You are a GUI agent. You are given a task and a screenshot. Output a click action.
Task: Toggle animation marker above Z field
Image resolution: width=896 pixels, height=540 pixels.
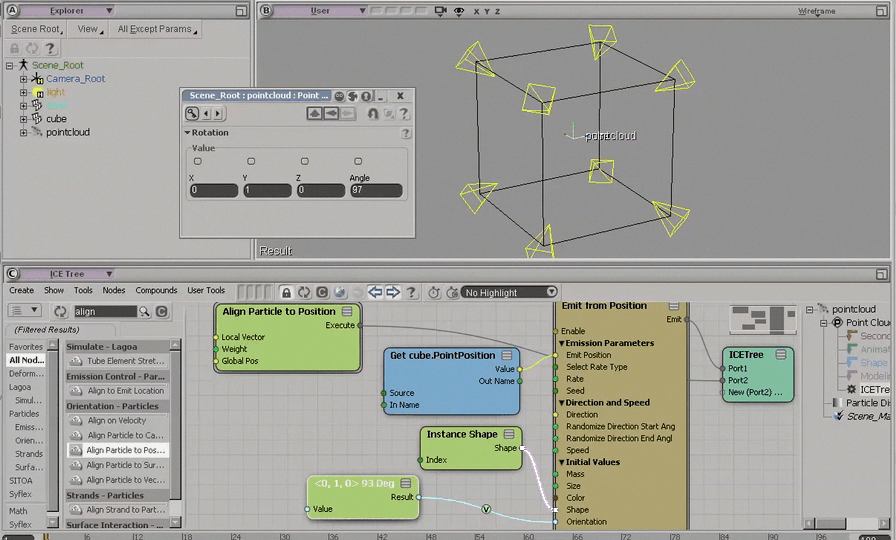[x=305, y=162]
